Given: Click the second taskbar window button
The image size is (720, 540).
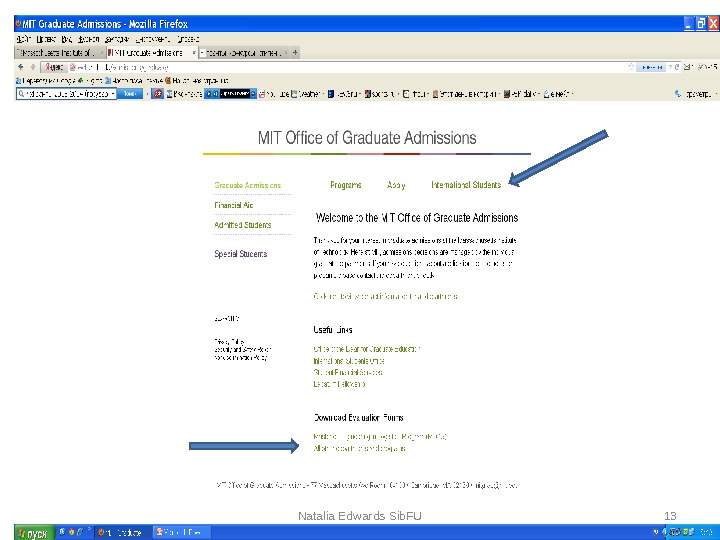Looking at the screenshot, I should click(181, 533).
